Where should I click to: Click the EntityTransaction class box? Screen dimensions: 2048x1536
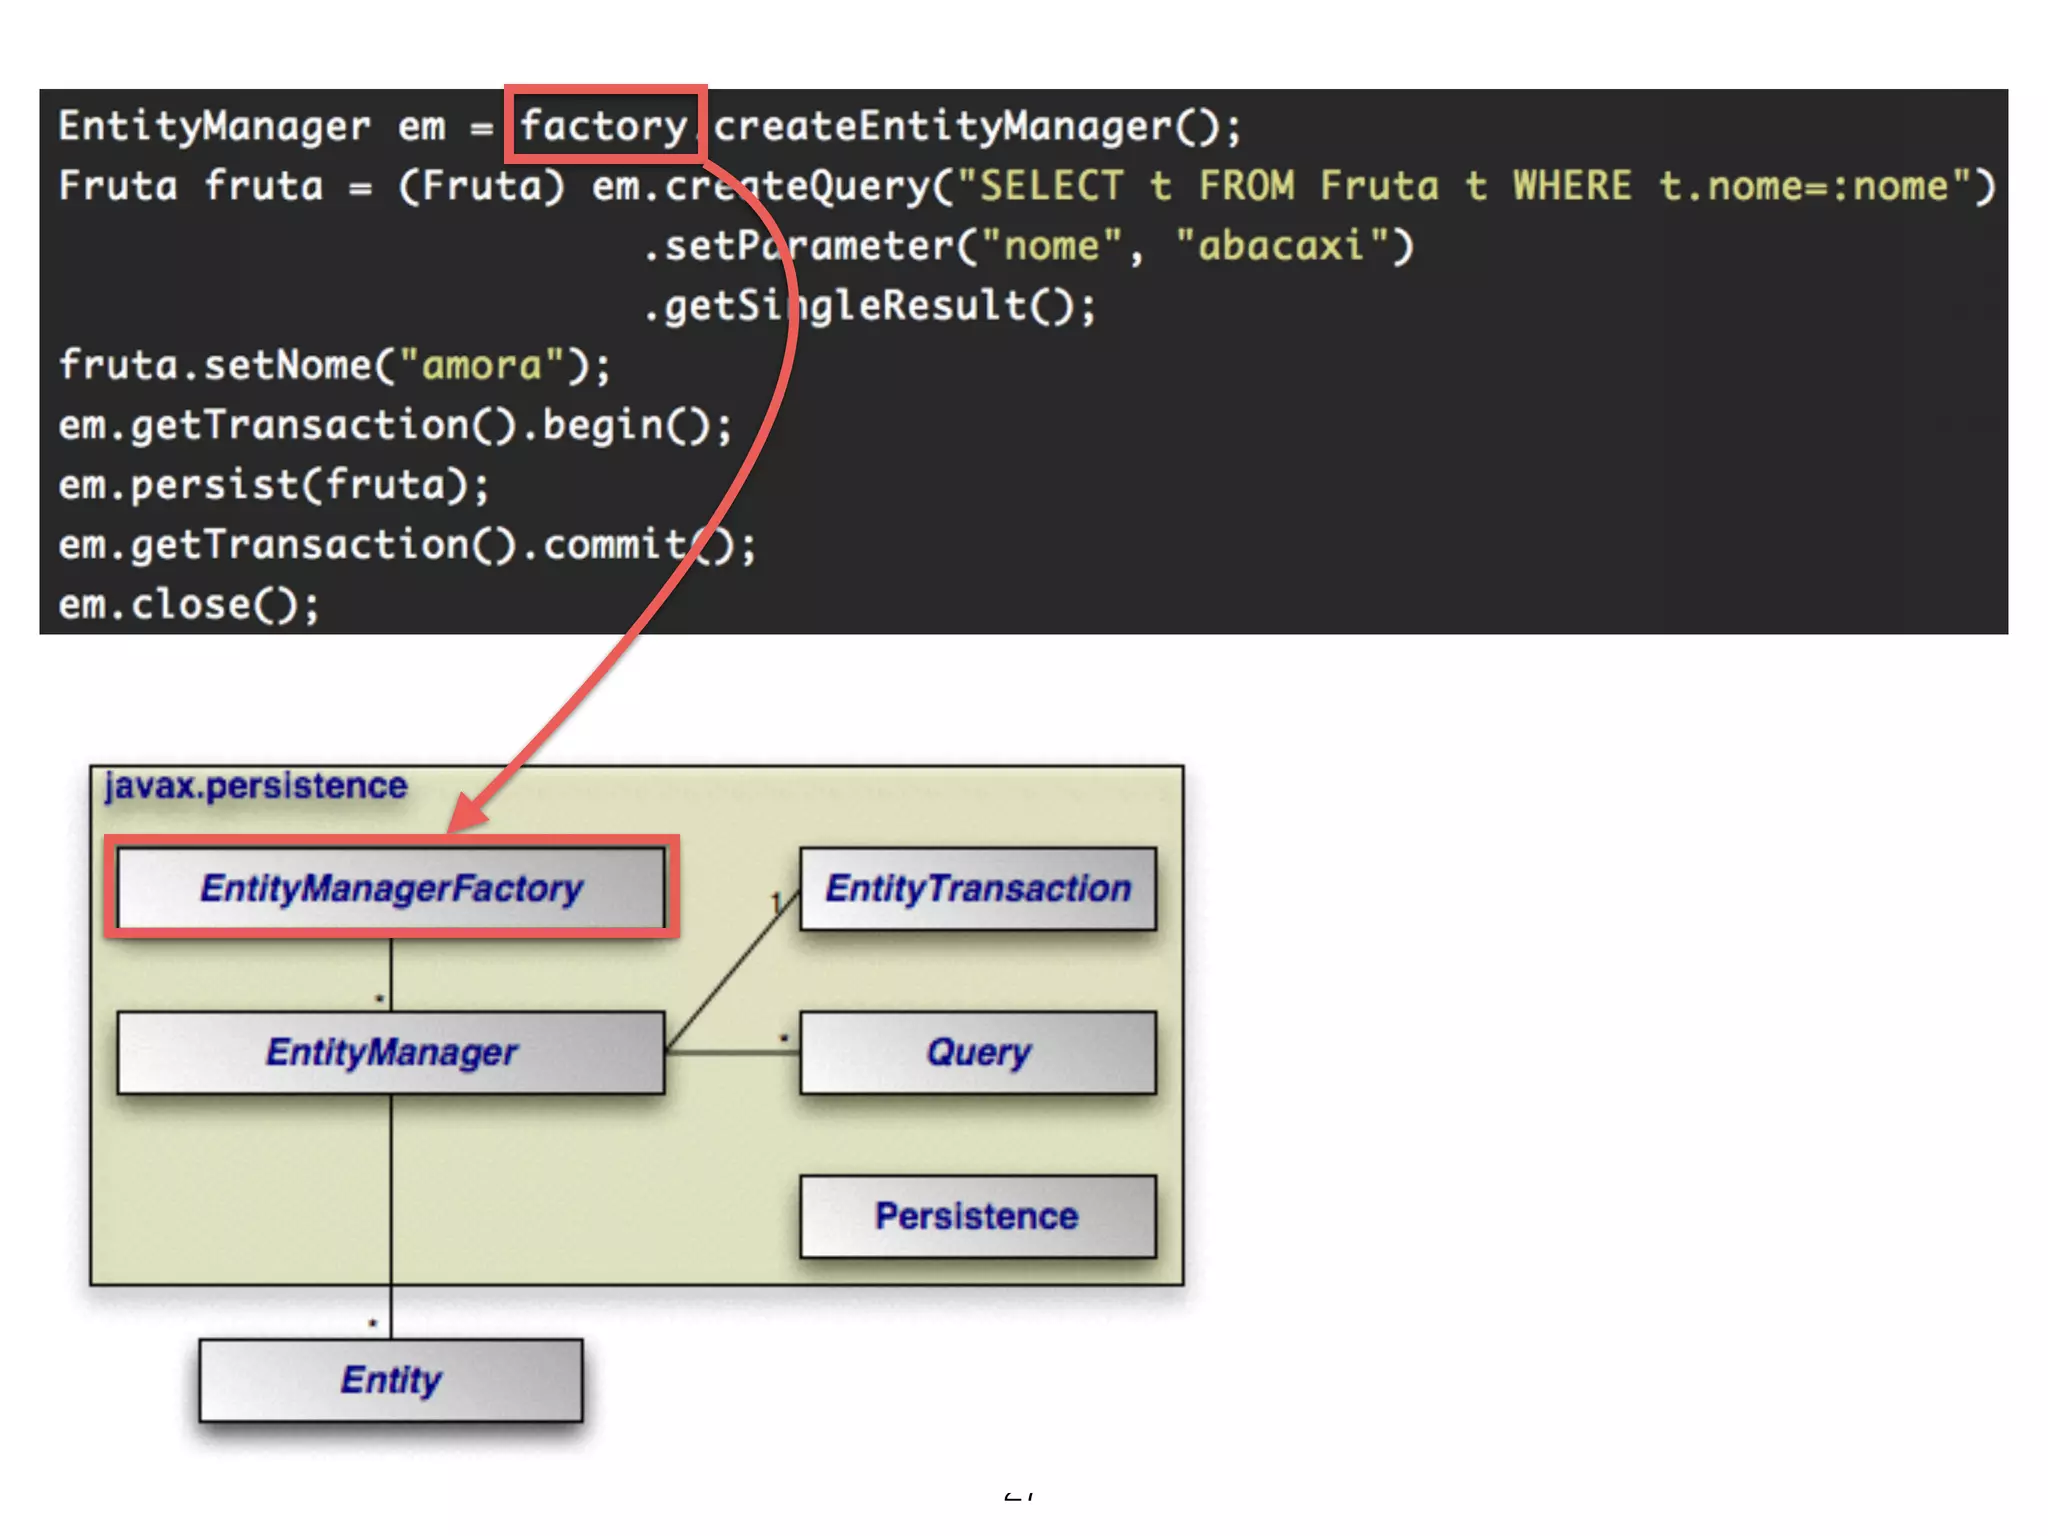(x=977, y=888)
